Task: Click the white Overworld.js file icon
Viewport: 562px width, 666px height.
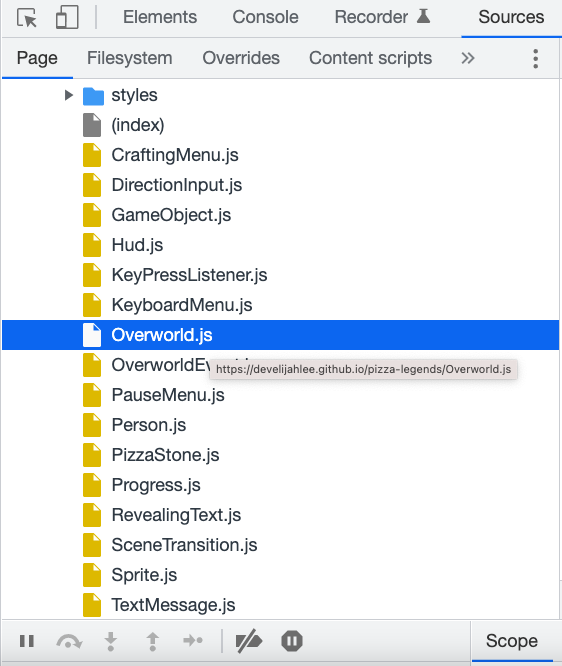Action: [x=92, y=335]
